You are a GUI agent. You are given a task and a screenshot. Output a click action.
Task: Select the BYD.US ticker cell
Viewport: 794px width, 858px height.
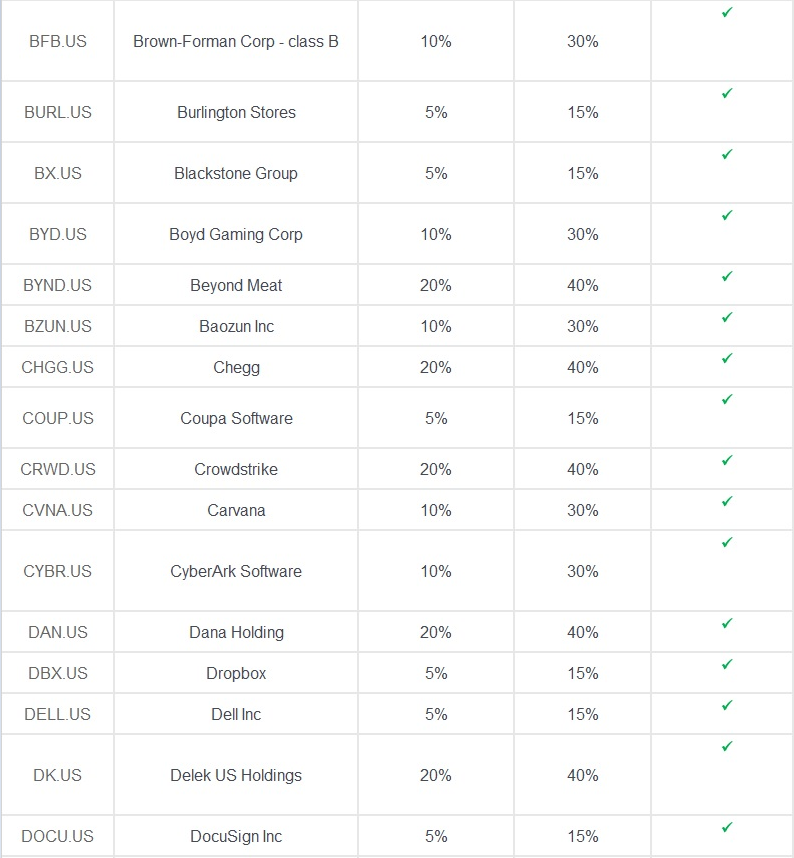click(57, 234)
